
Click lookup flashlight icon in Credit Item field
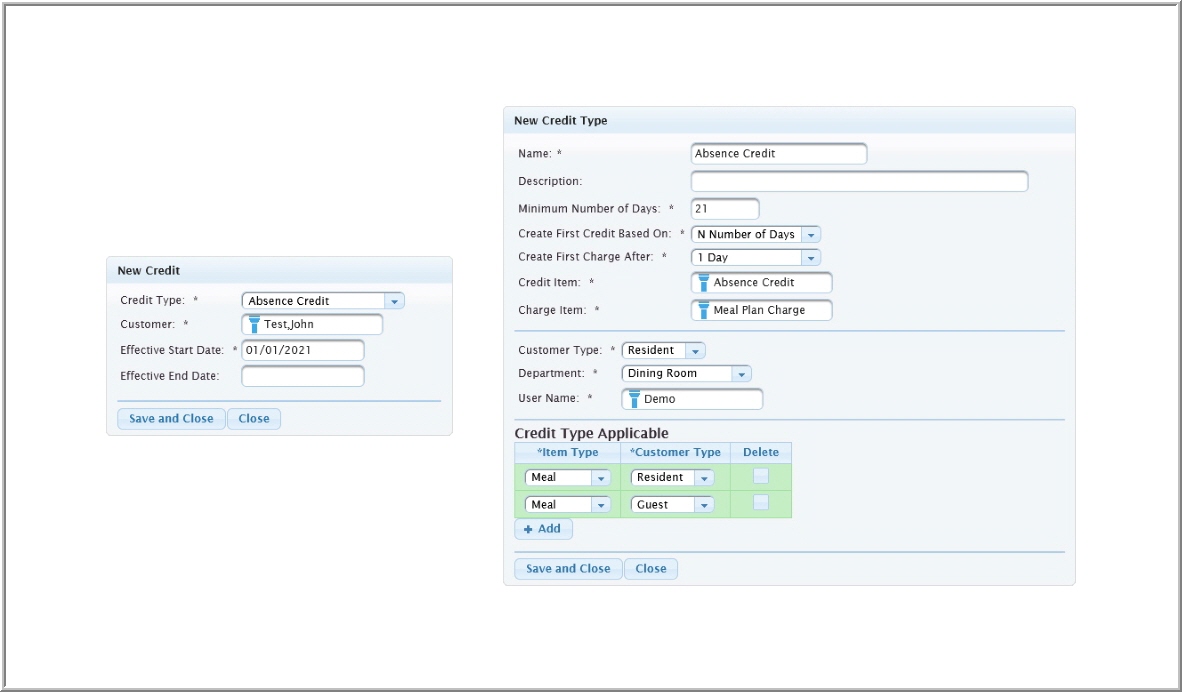[x=703, y=283]
